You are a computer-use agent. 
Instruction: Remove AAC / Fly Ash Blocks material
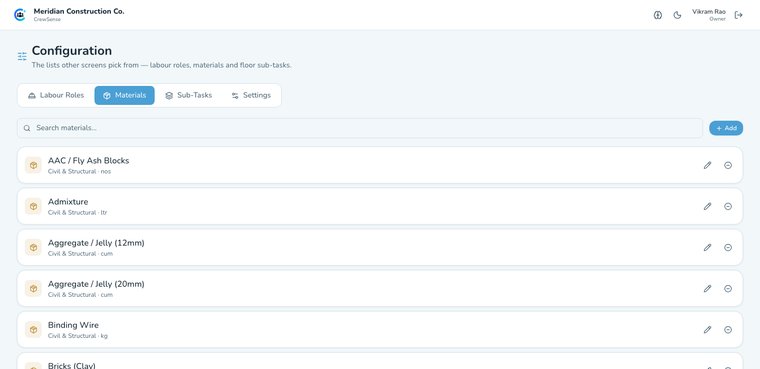pos(728,165)
